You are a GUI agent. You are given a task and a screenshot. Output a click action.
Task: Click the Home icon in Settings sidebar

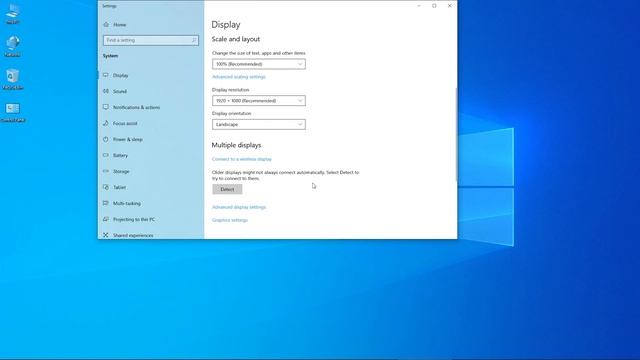tap(106, 24)
